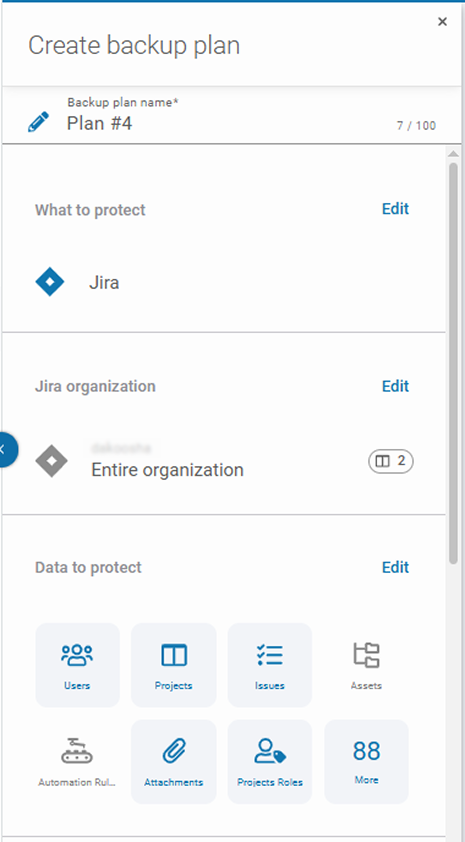
Task: Select the Users data tile
Action: click(77, 665)
